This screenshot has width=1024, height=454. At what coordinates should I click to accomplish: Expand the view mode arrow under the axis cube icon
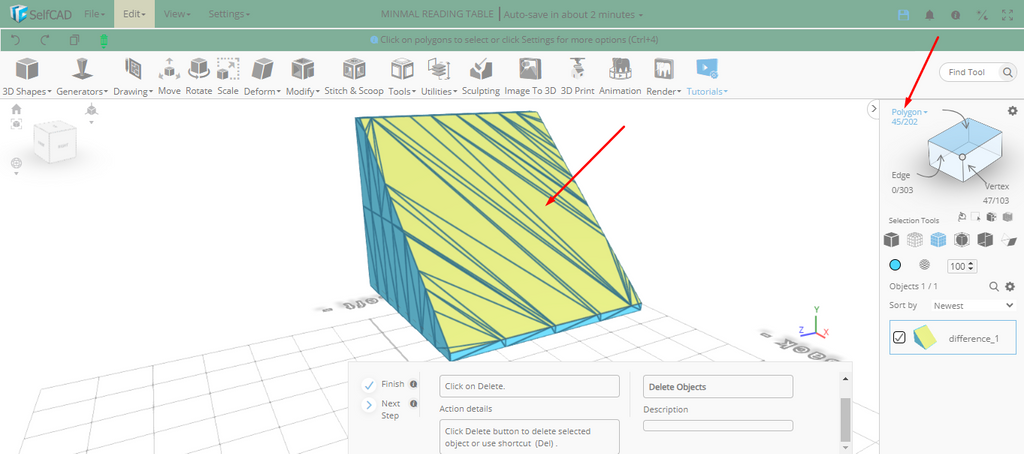pos(91,122)
